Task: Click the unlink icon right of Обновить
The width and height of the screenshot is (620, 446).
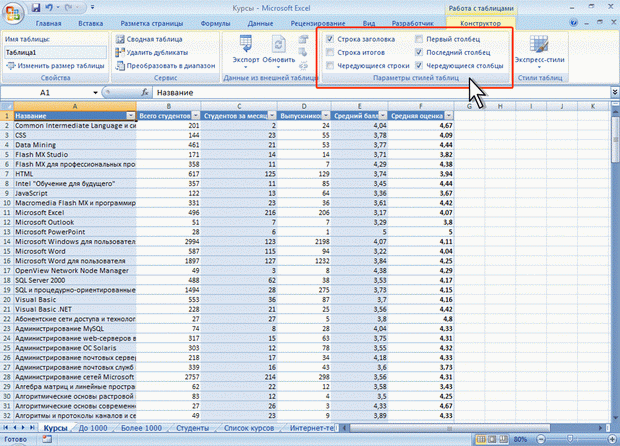Action: (x=303, y=66)
